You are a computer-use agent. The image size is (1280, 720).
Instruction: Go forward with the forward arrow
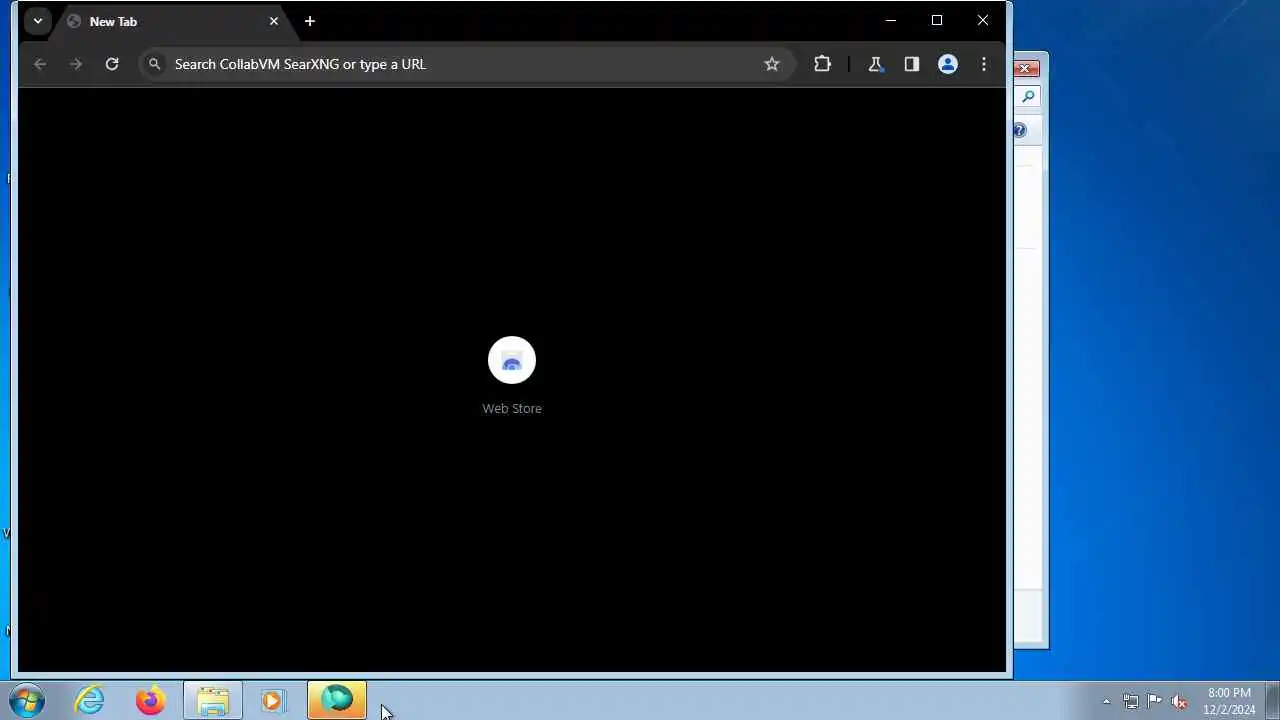pyautogui.click(x=76, y=64)
